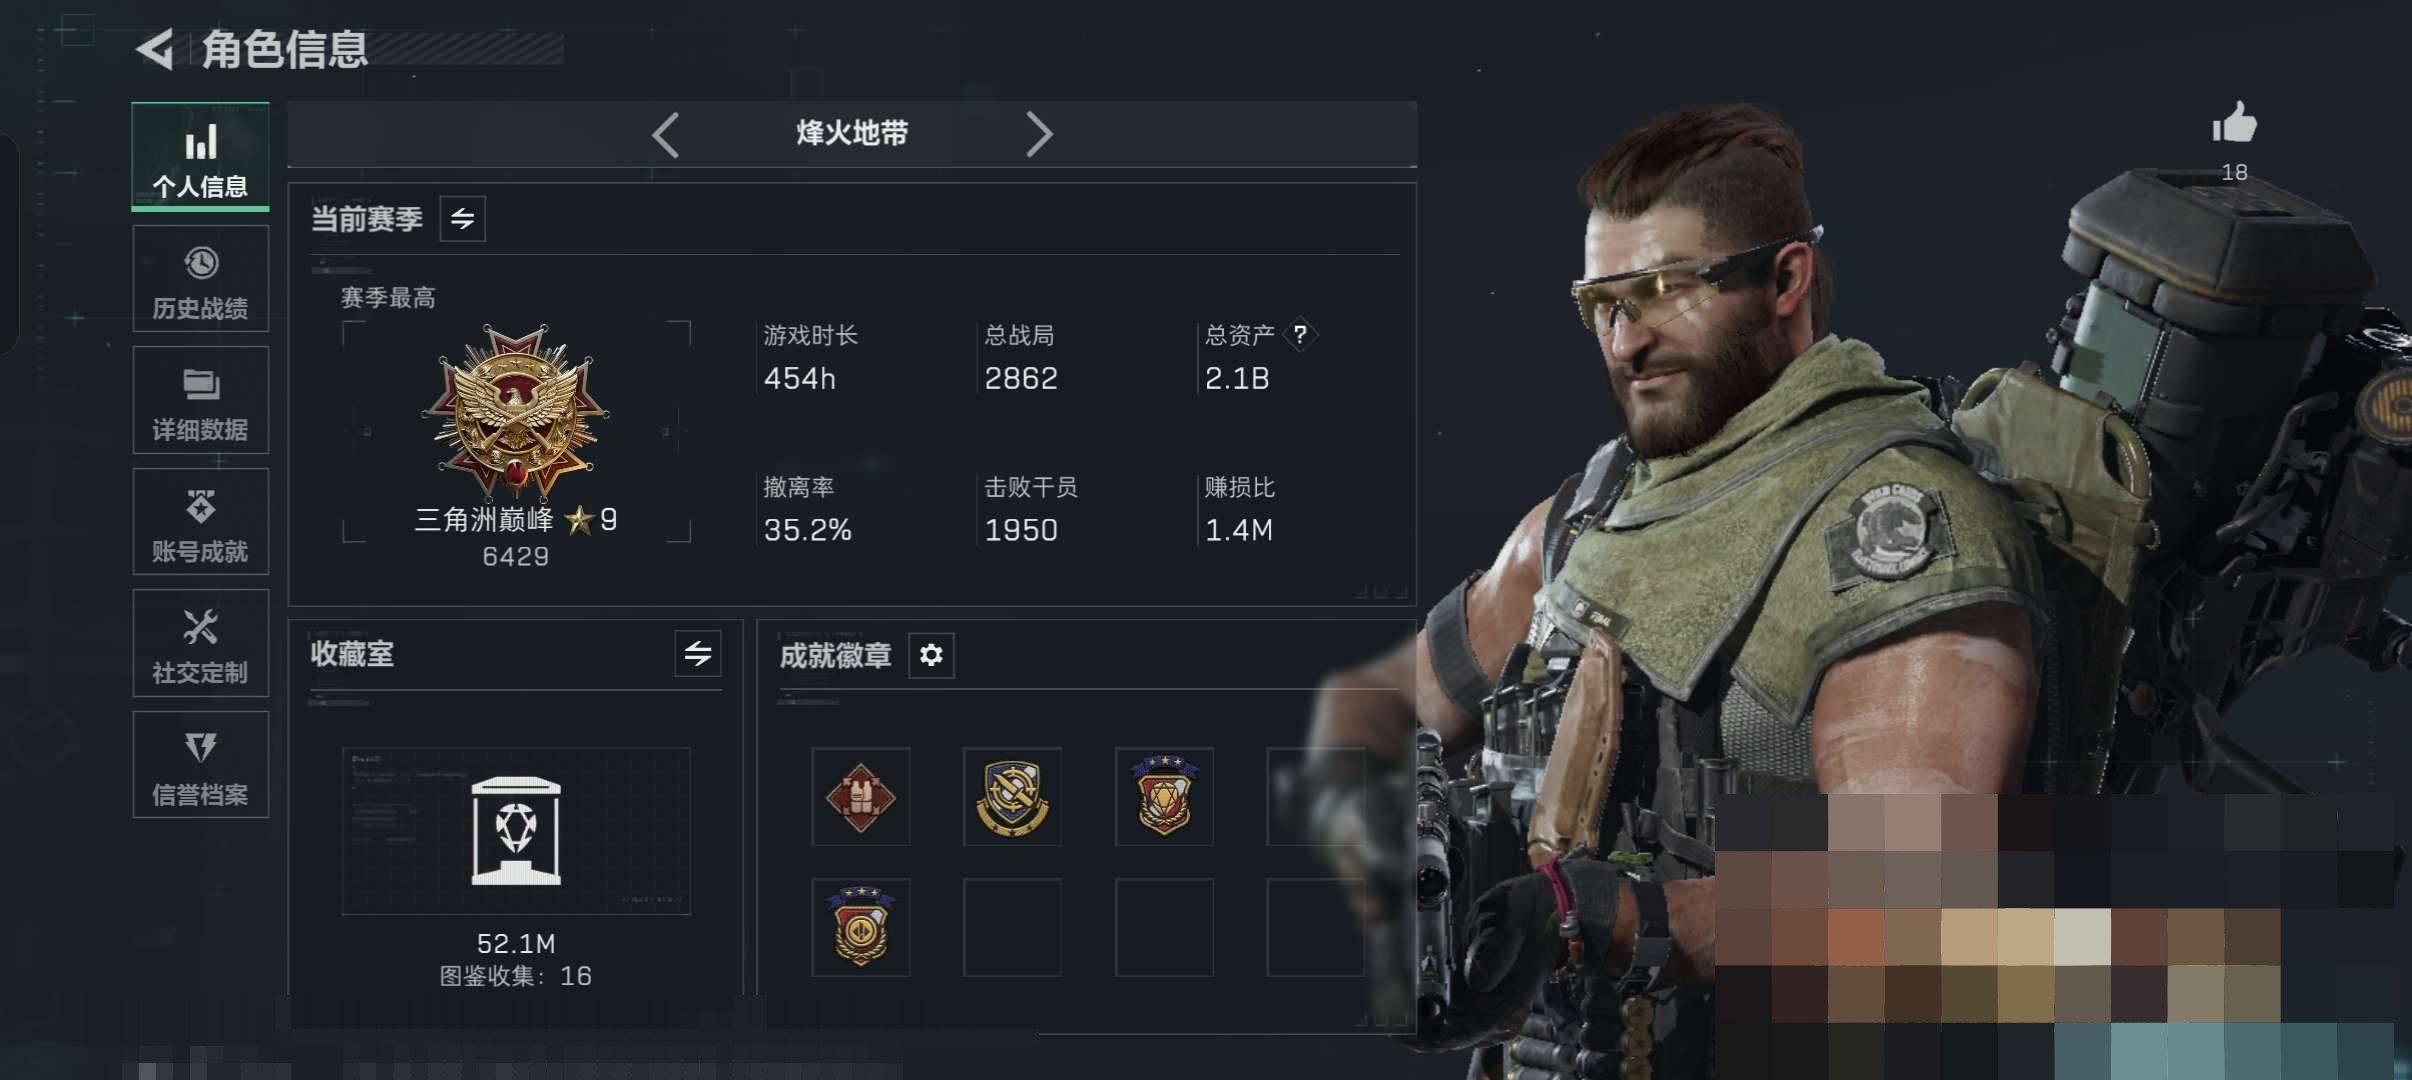This screenshot has height=1080, width=2412.
Task: Toggle the 收藏室 swap icon
Action: (x=697, y=654)
